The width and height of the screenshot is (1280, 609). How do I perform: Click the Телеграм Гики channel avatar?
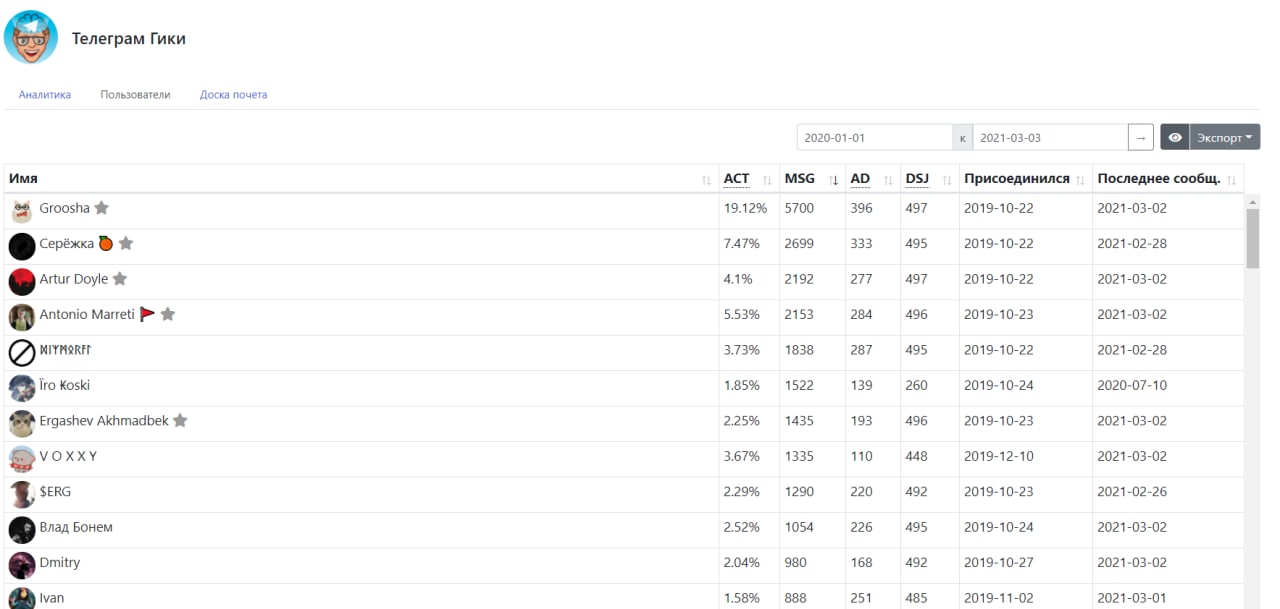31,38
